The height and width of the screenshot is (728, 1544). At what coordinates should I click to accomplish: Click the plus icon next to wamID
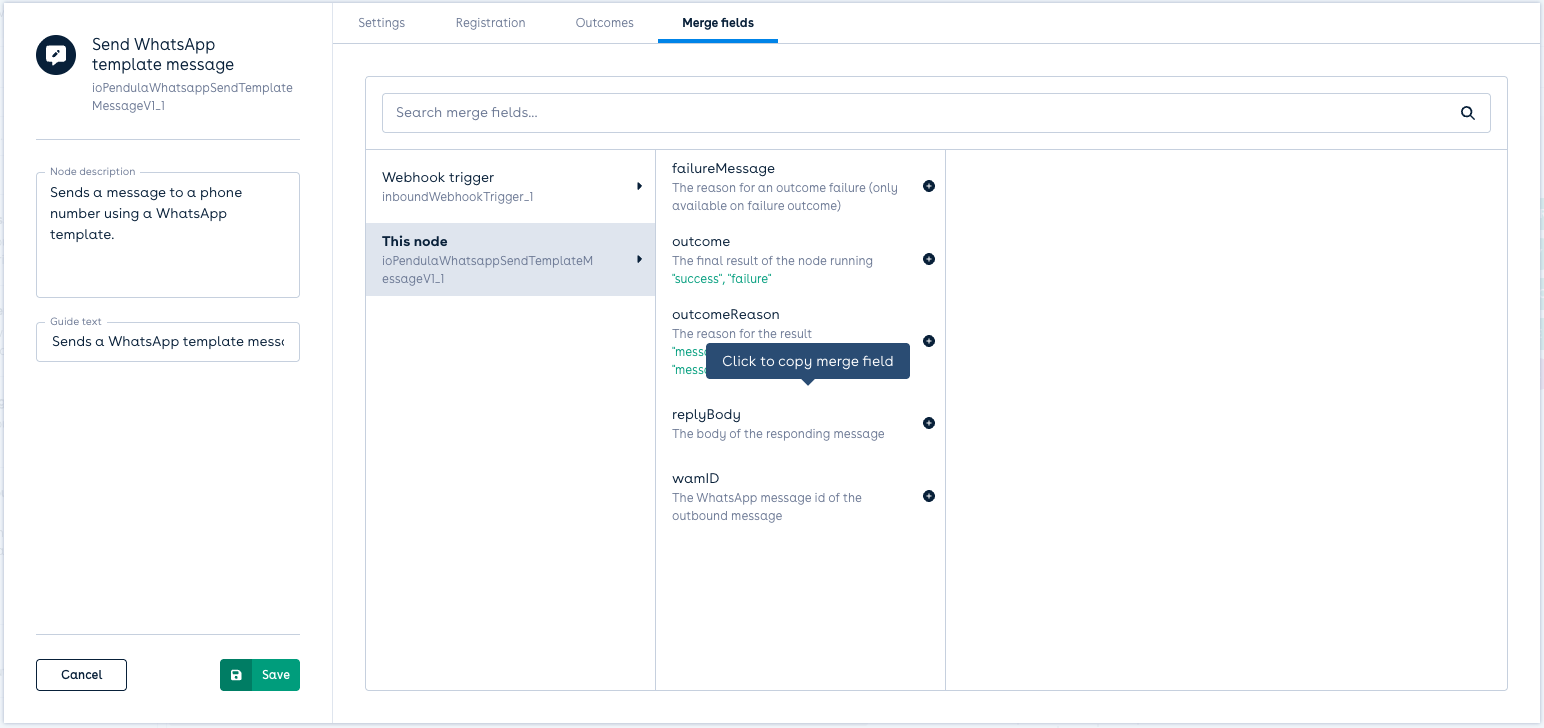(x=928, y=496)
